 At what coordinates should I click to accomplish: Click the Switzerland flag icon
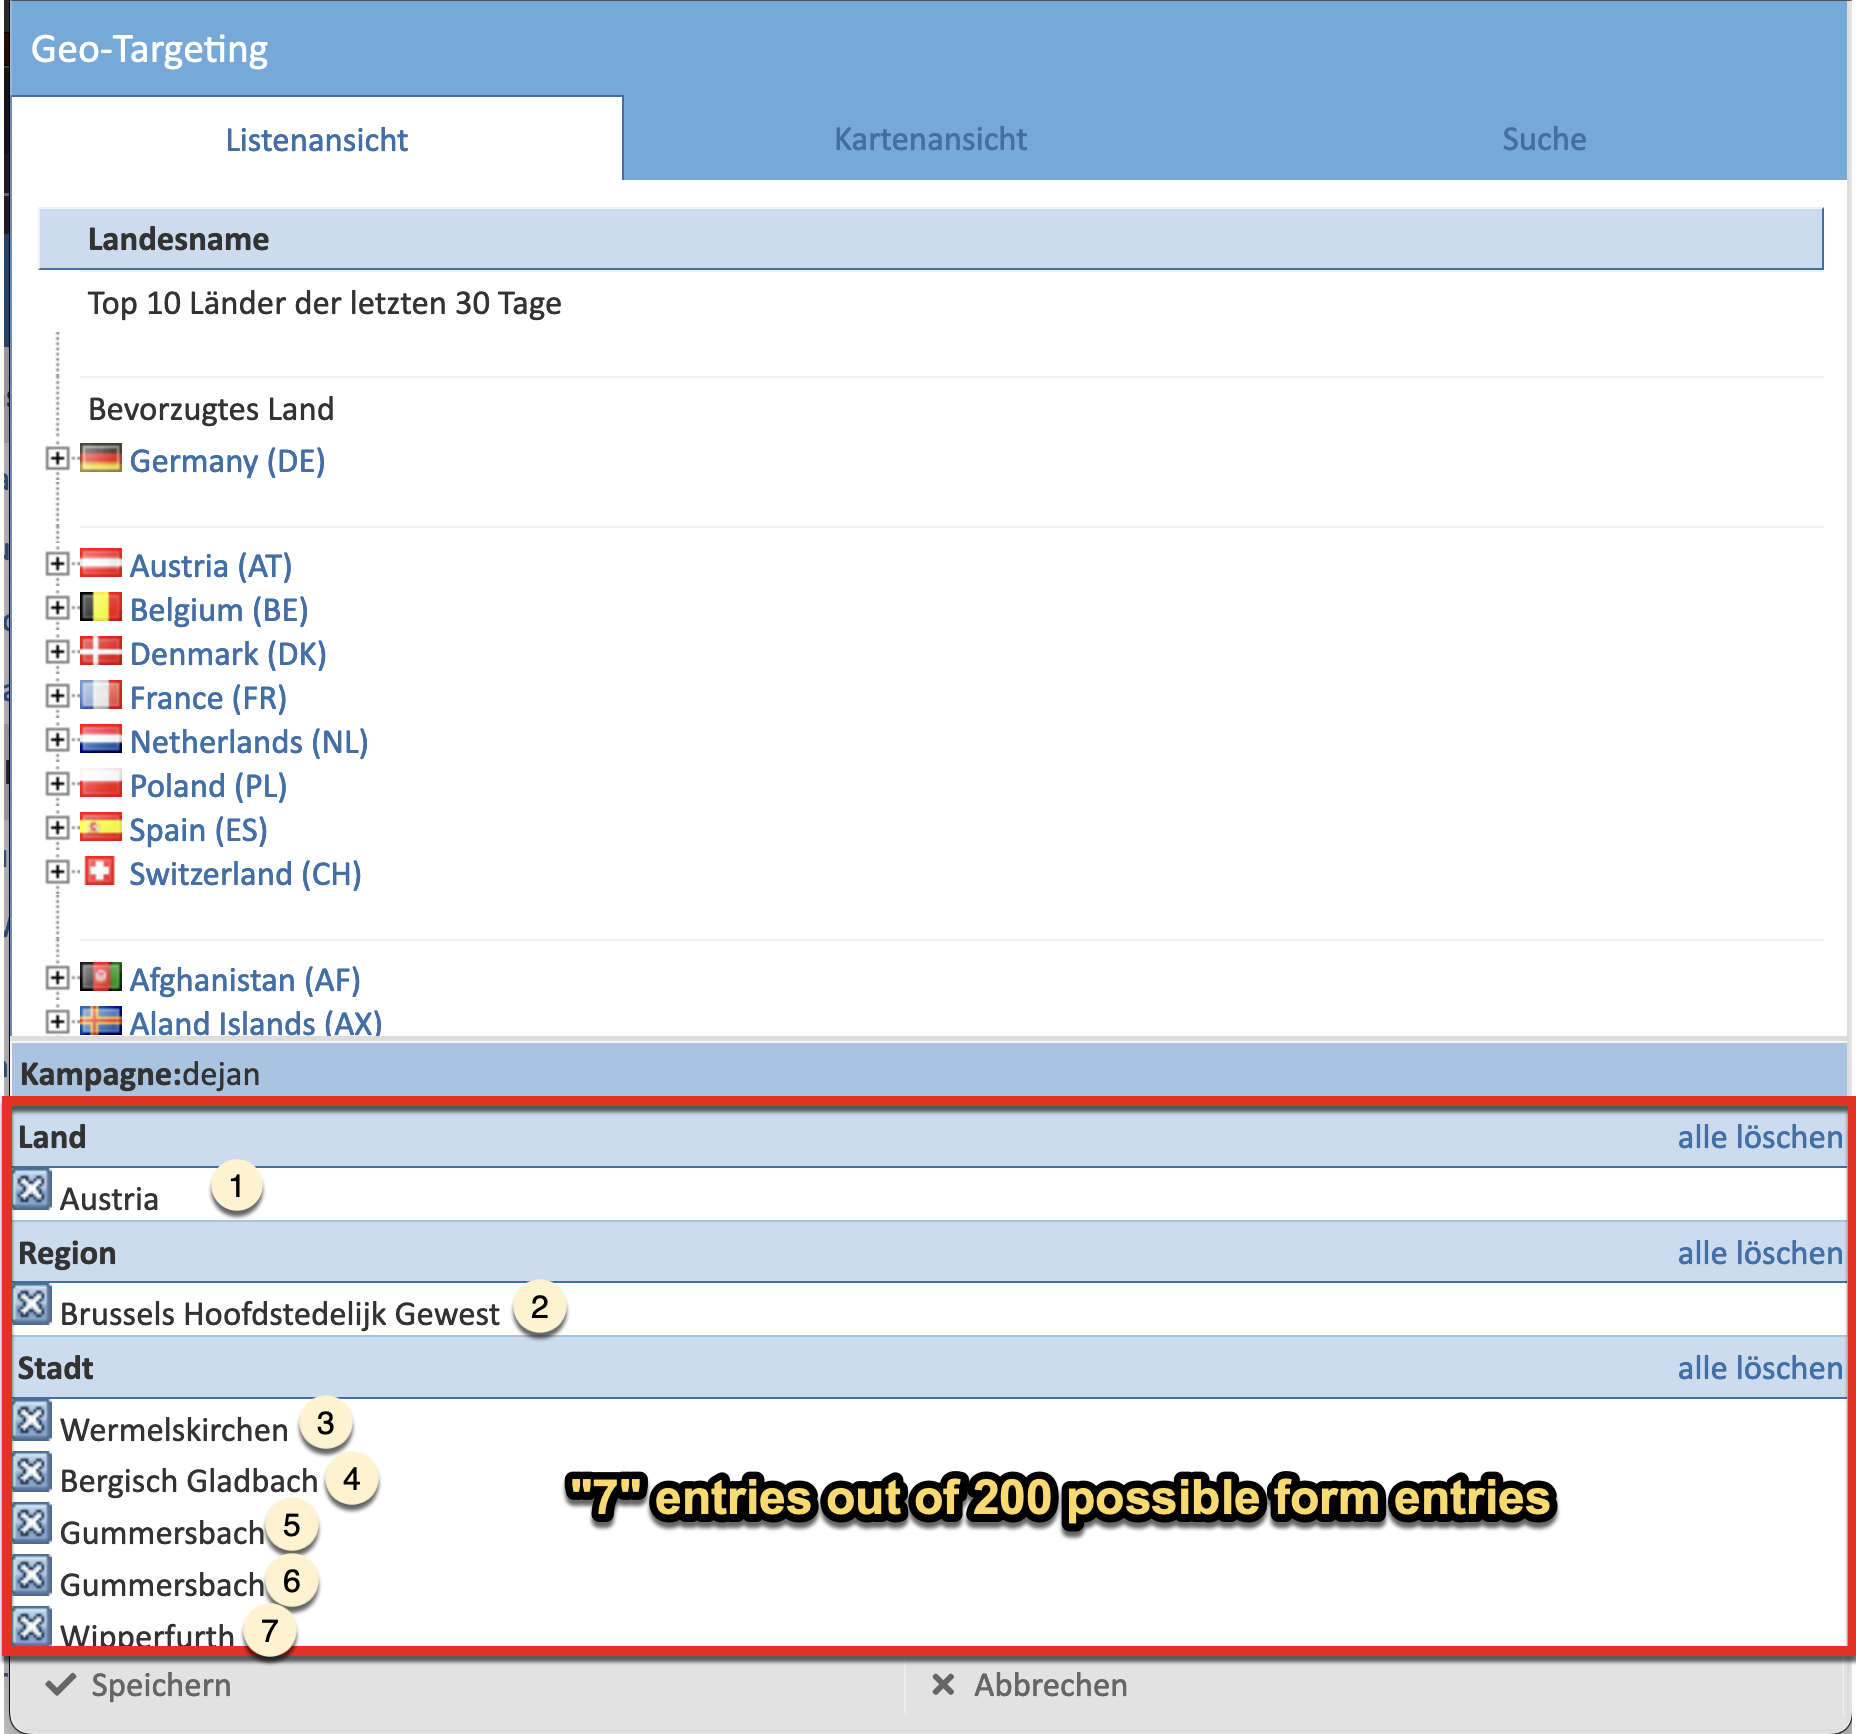coord(99,871)
